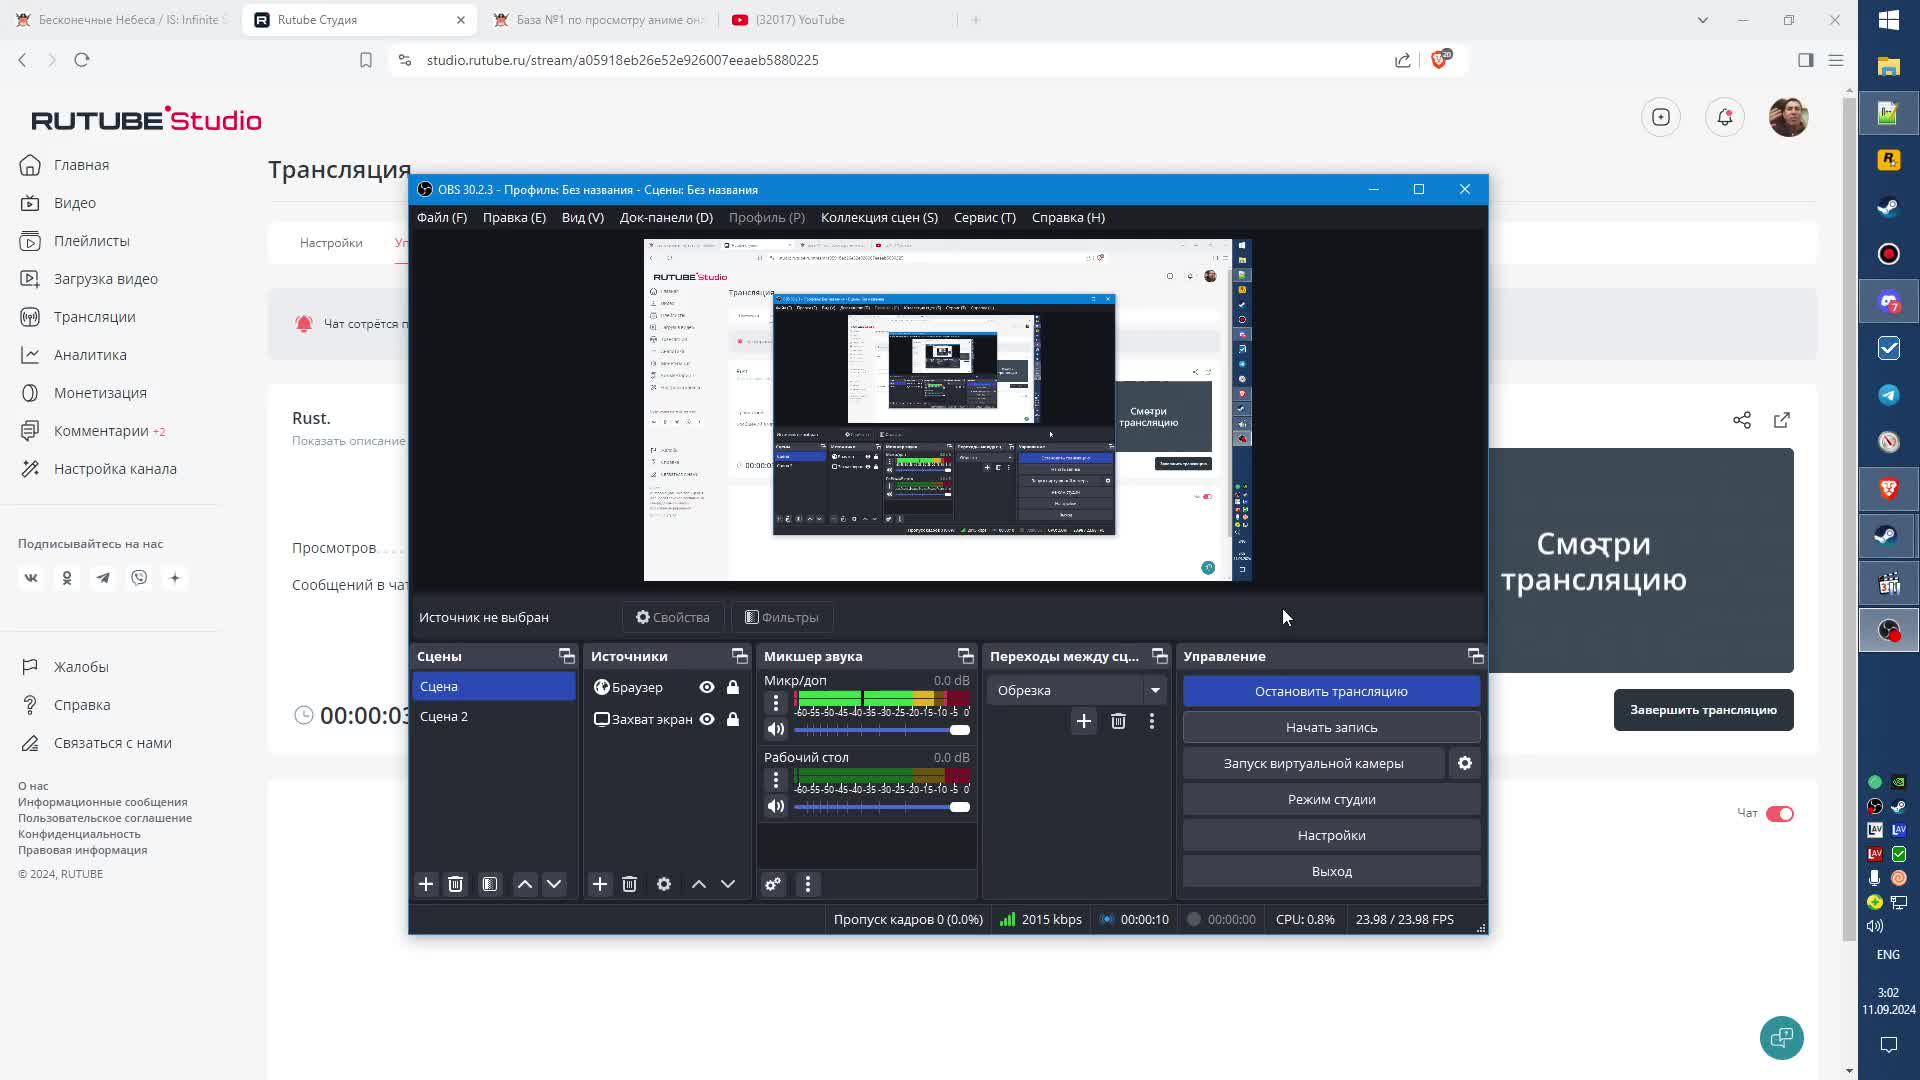Move source down with arrow icon
1920x1080 pixels.
pos(728,884)
